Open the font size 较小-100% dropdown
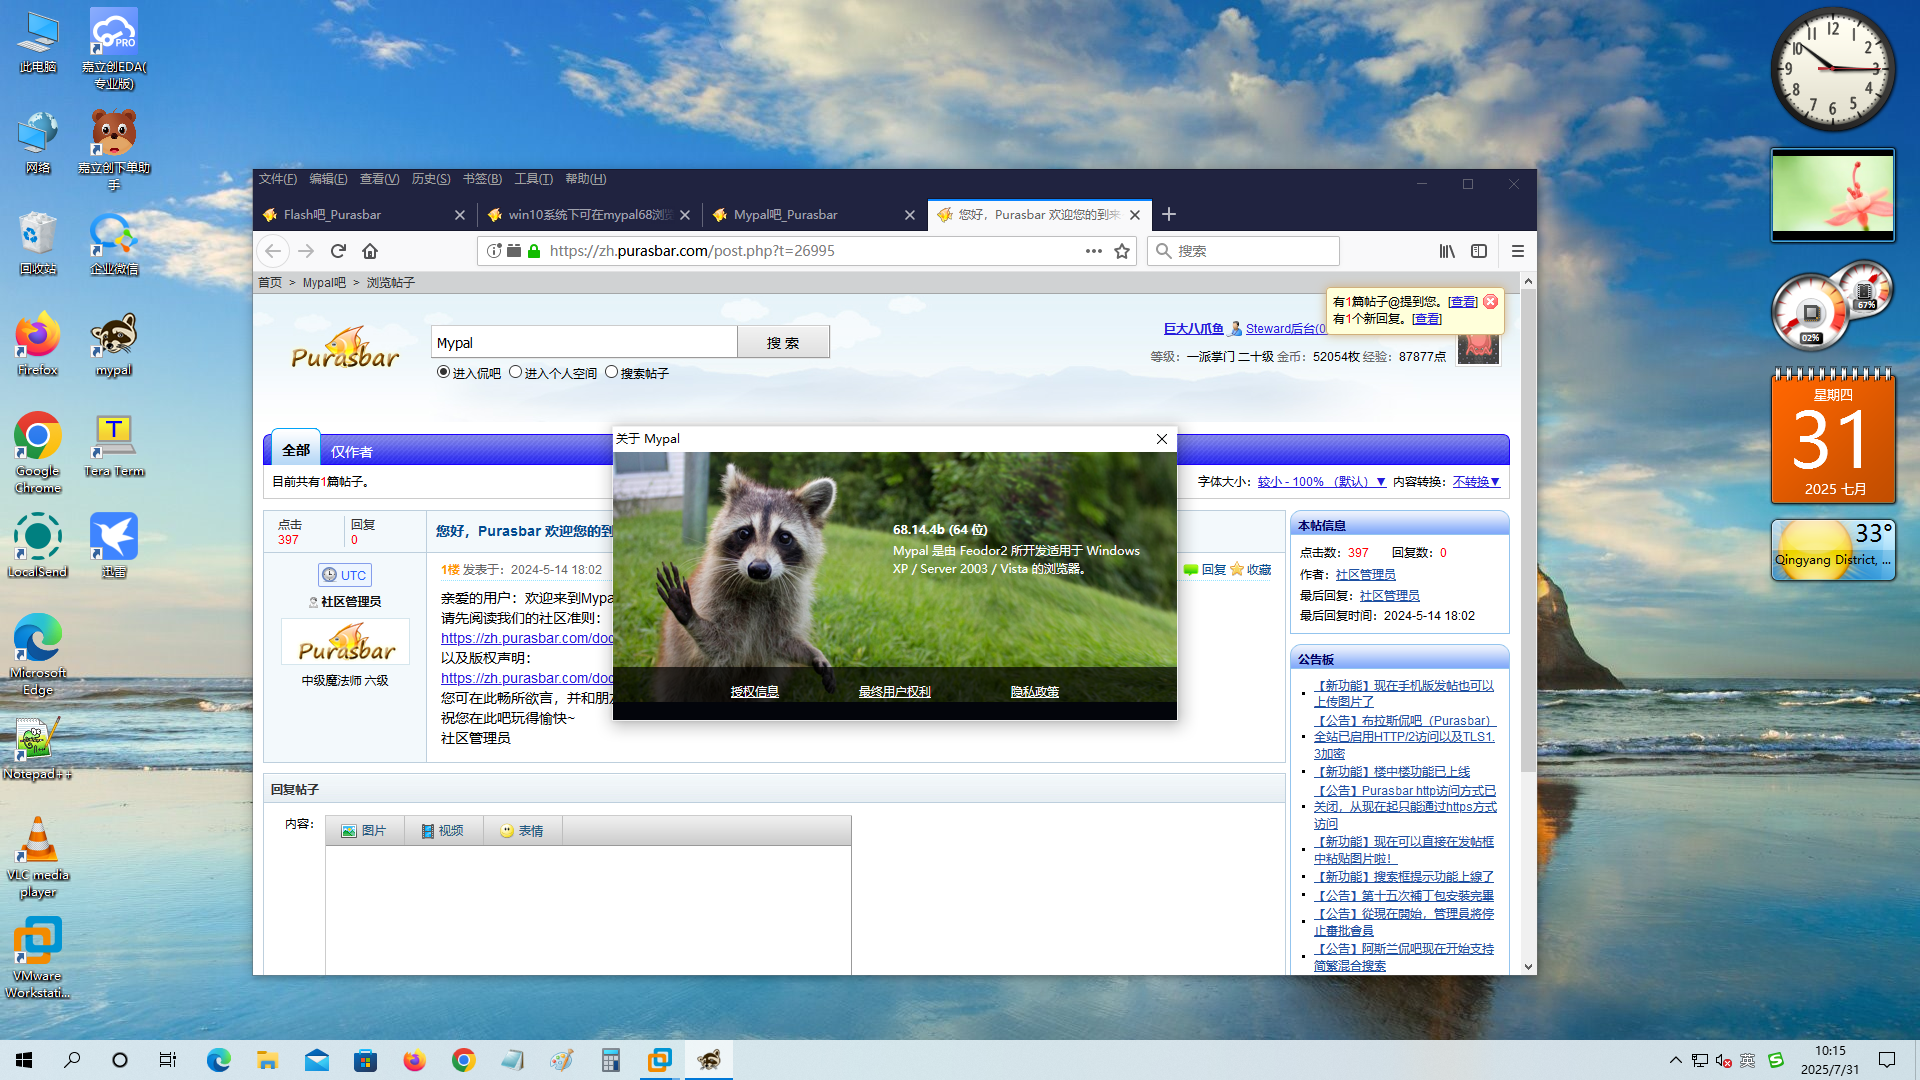1920x1080 pixels. coord(1321,482)
